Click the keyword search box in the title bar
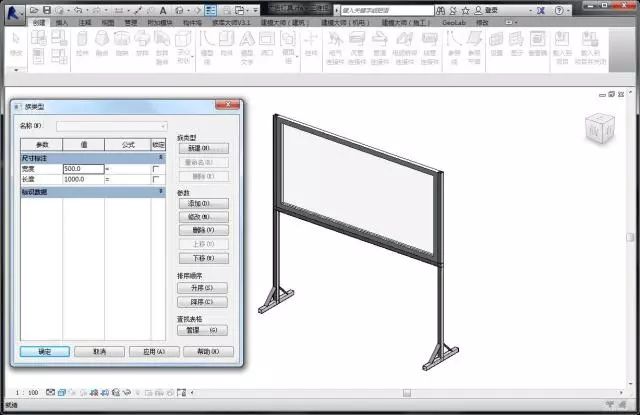 coord(387,11)
